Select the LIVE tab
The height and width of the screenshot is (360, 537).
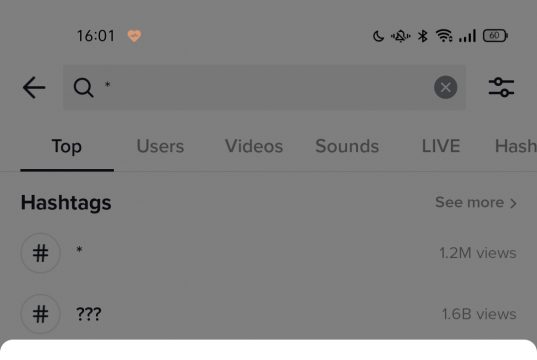point(441,146)
